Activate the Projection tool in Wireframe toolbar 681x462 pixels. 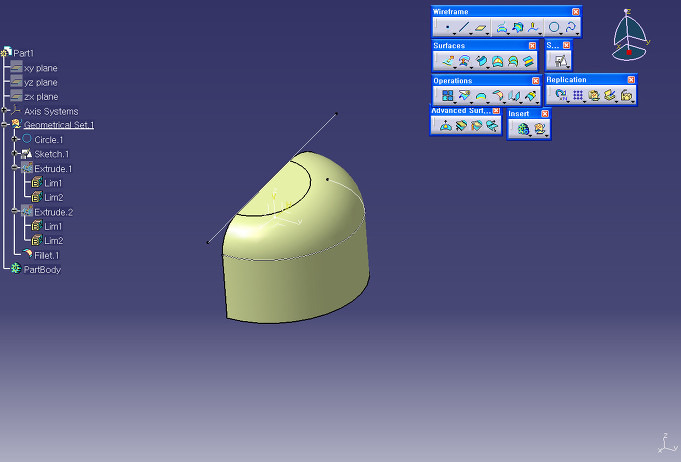pyautogui.click(x=502, y=28)
